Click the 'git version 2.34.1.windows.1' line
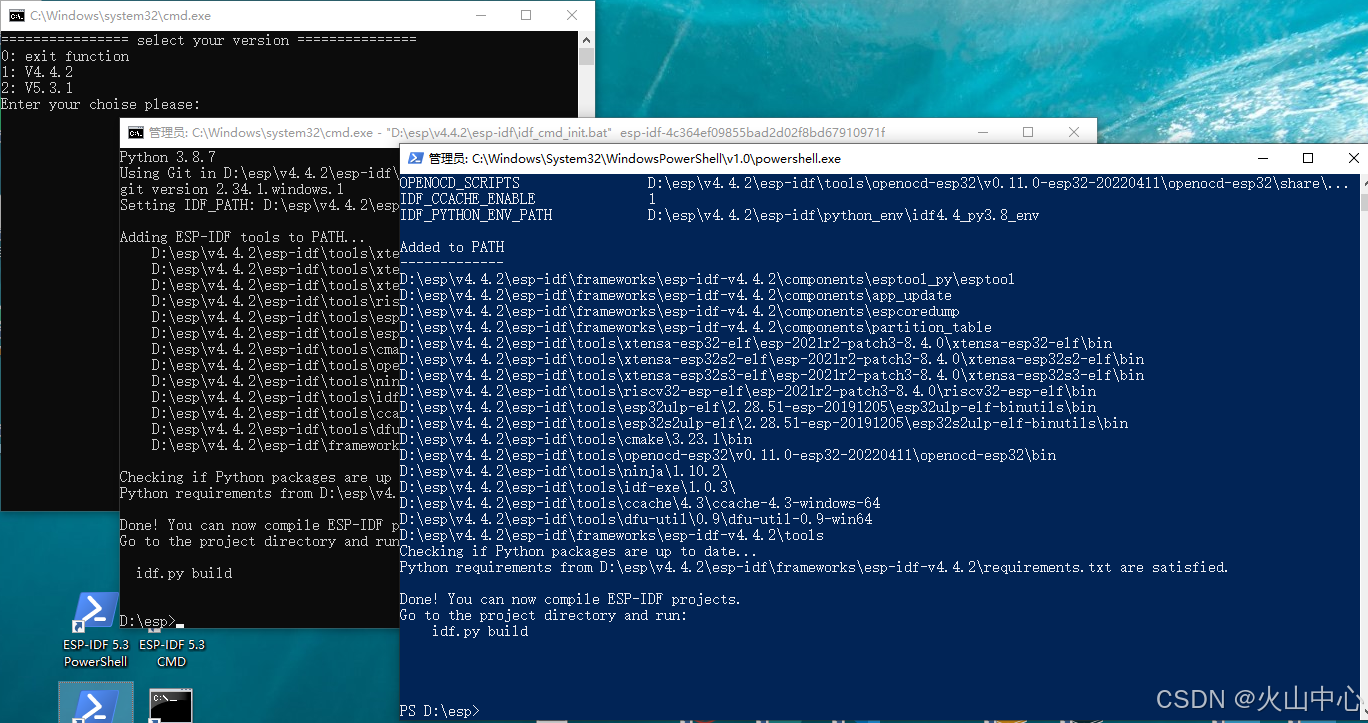 pos(231,189)
